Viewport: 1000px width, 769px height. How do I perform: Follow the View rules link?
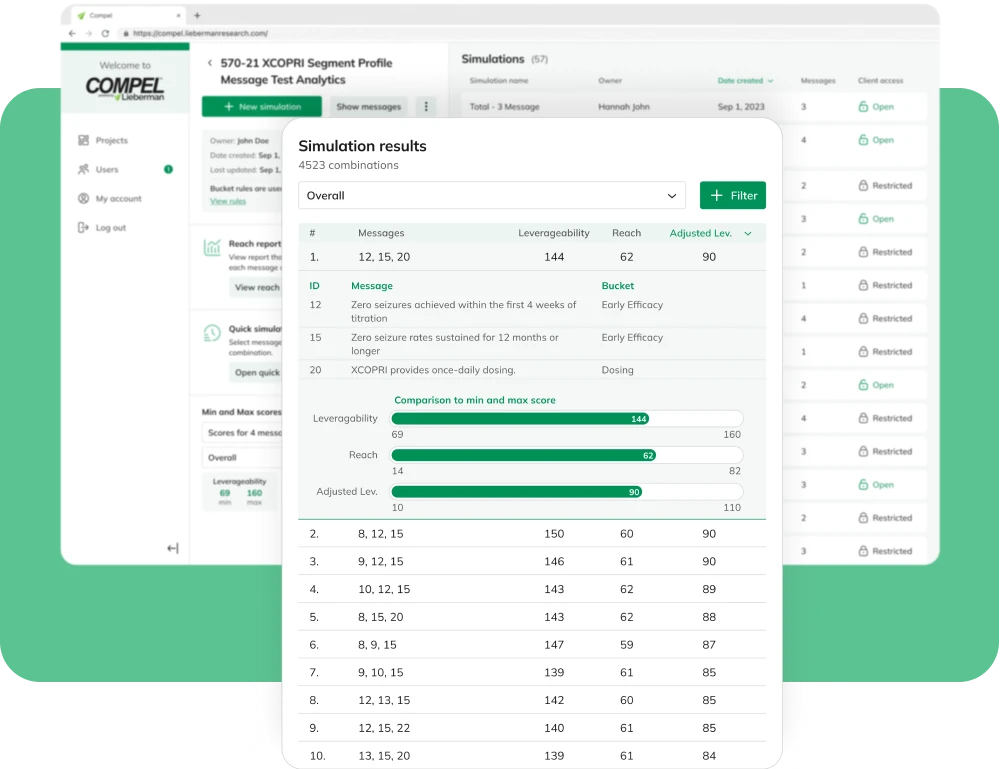(x=228, y=201)
